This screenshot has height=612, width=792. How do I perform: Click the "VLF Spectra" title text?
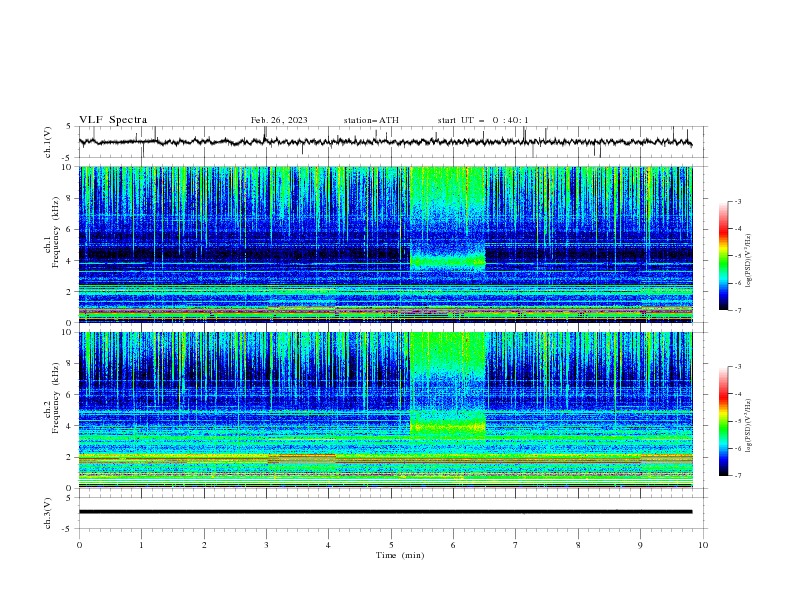[x=113, y=120]
